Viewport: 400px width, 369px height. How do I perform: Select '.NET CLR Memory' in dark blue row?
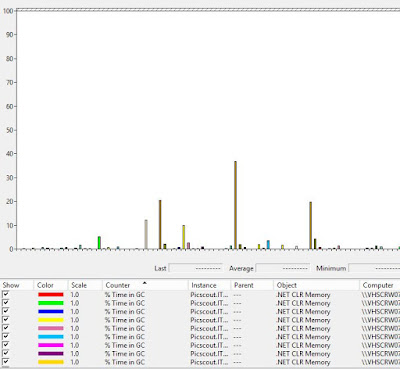pos(303,312)
